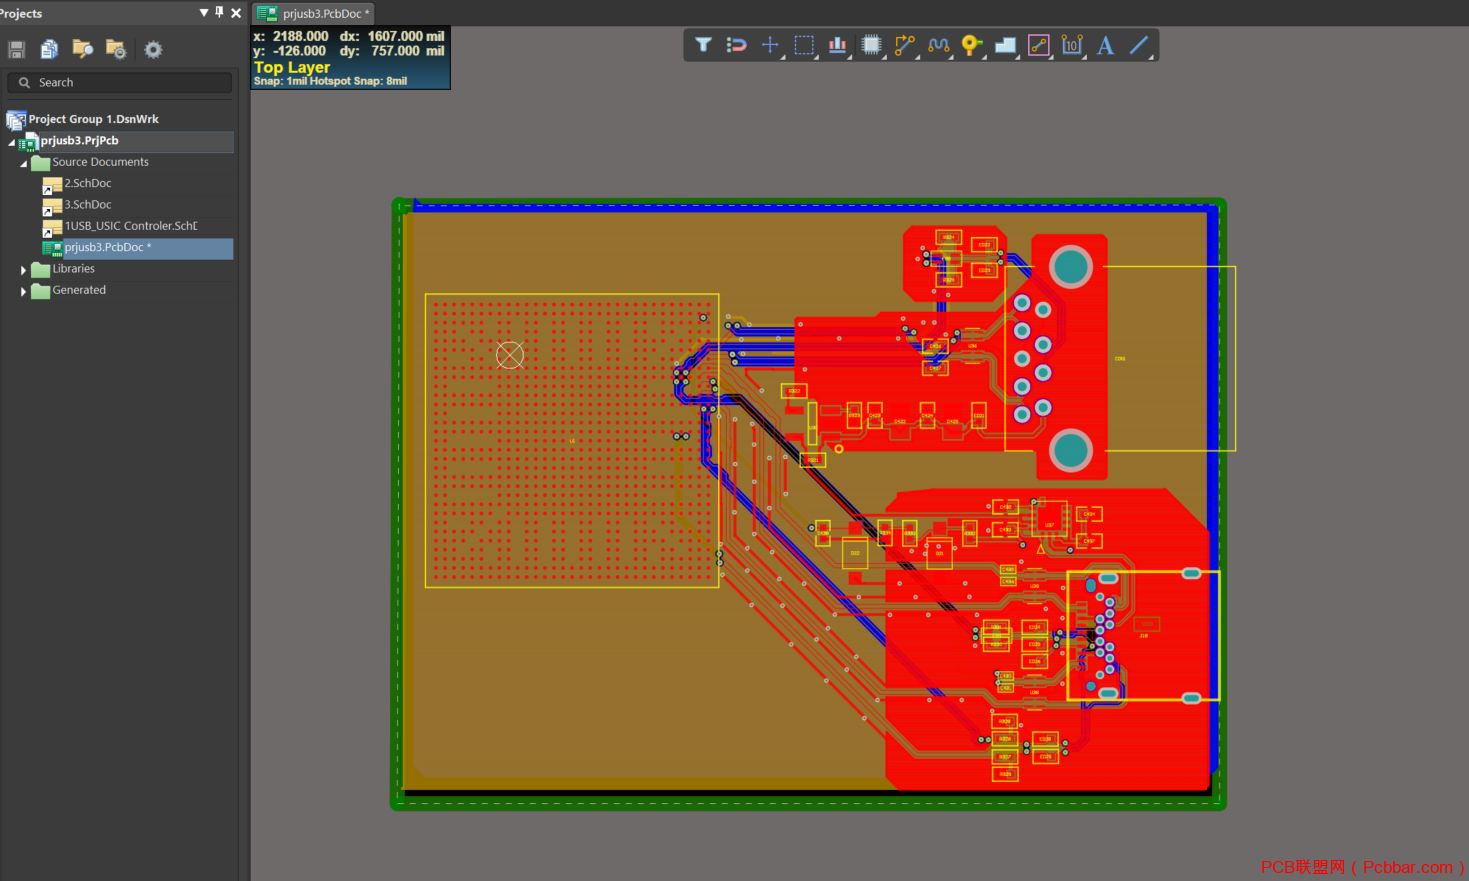Expand the Generated folder

coord(23,292)
